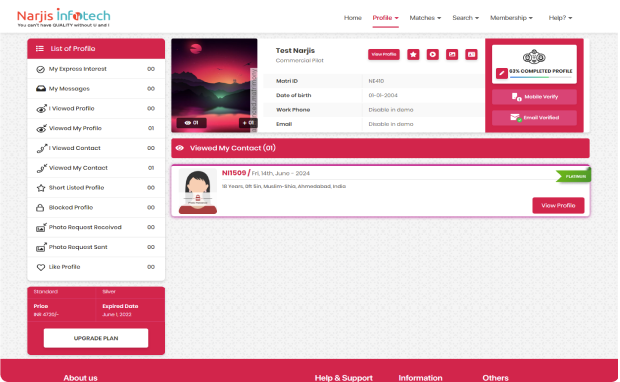The height and width of the screenshot is (382, 620).
Task: Open Photo Request Sent list
Action: point(96,247)
